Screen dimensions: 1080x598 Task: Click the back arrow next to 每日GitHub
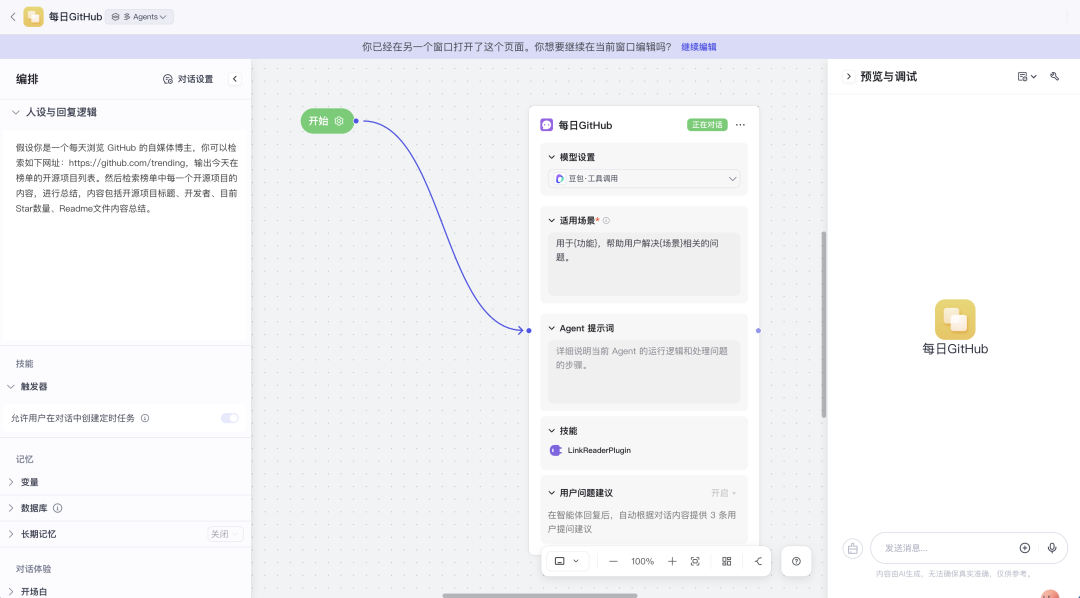point(12,17)
